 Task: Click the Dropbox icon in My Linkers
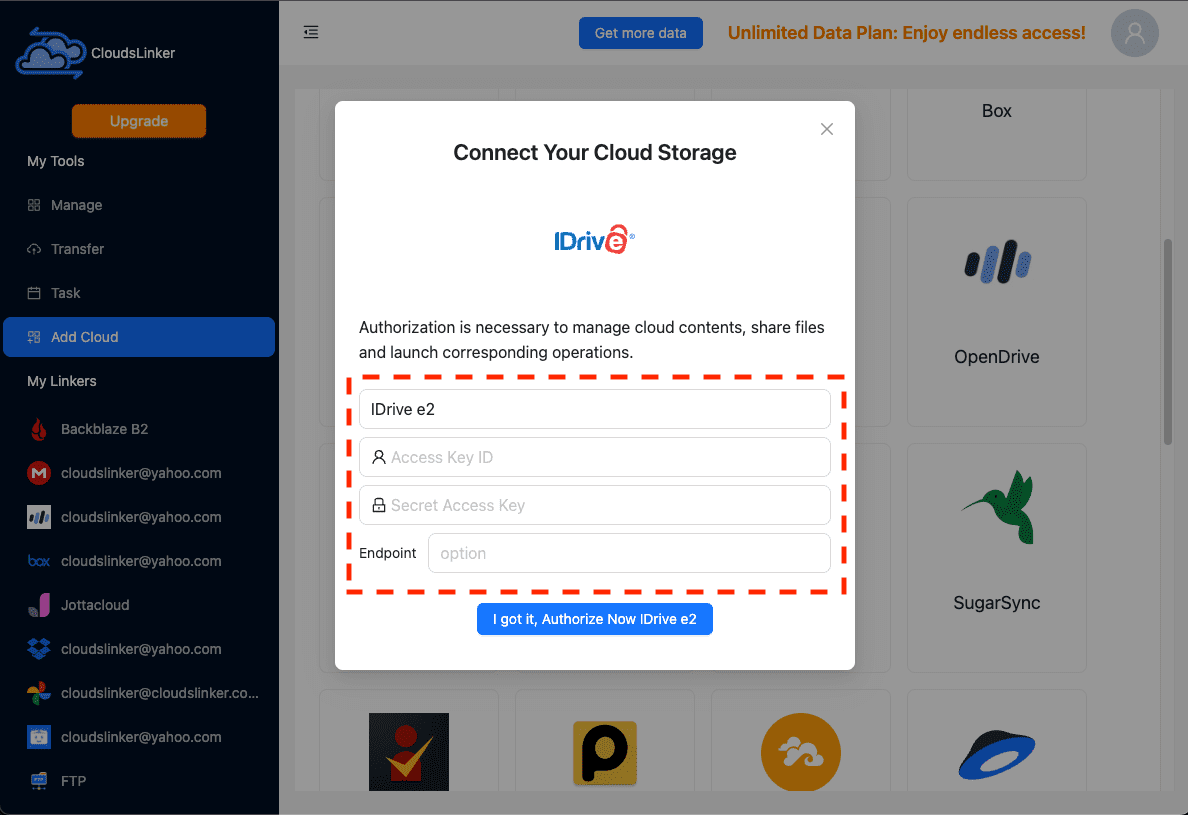tap(39, 649)
